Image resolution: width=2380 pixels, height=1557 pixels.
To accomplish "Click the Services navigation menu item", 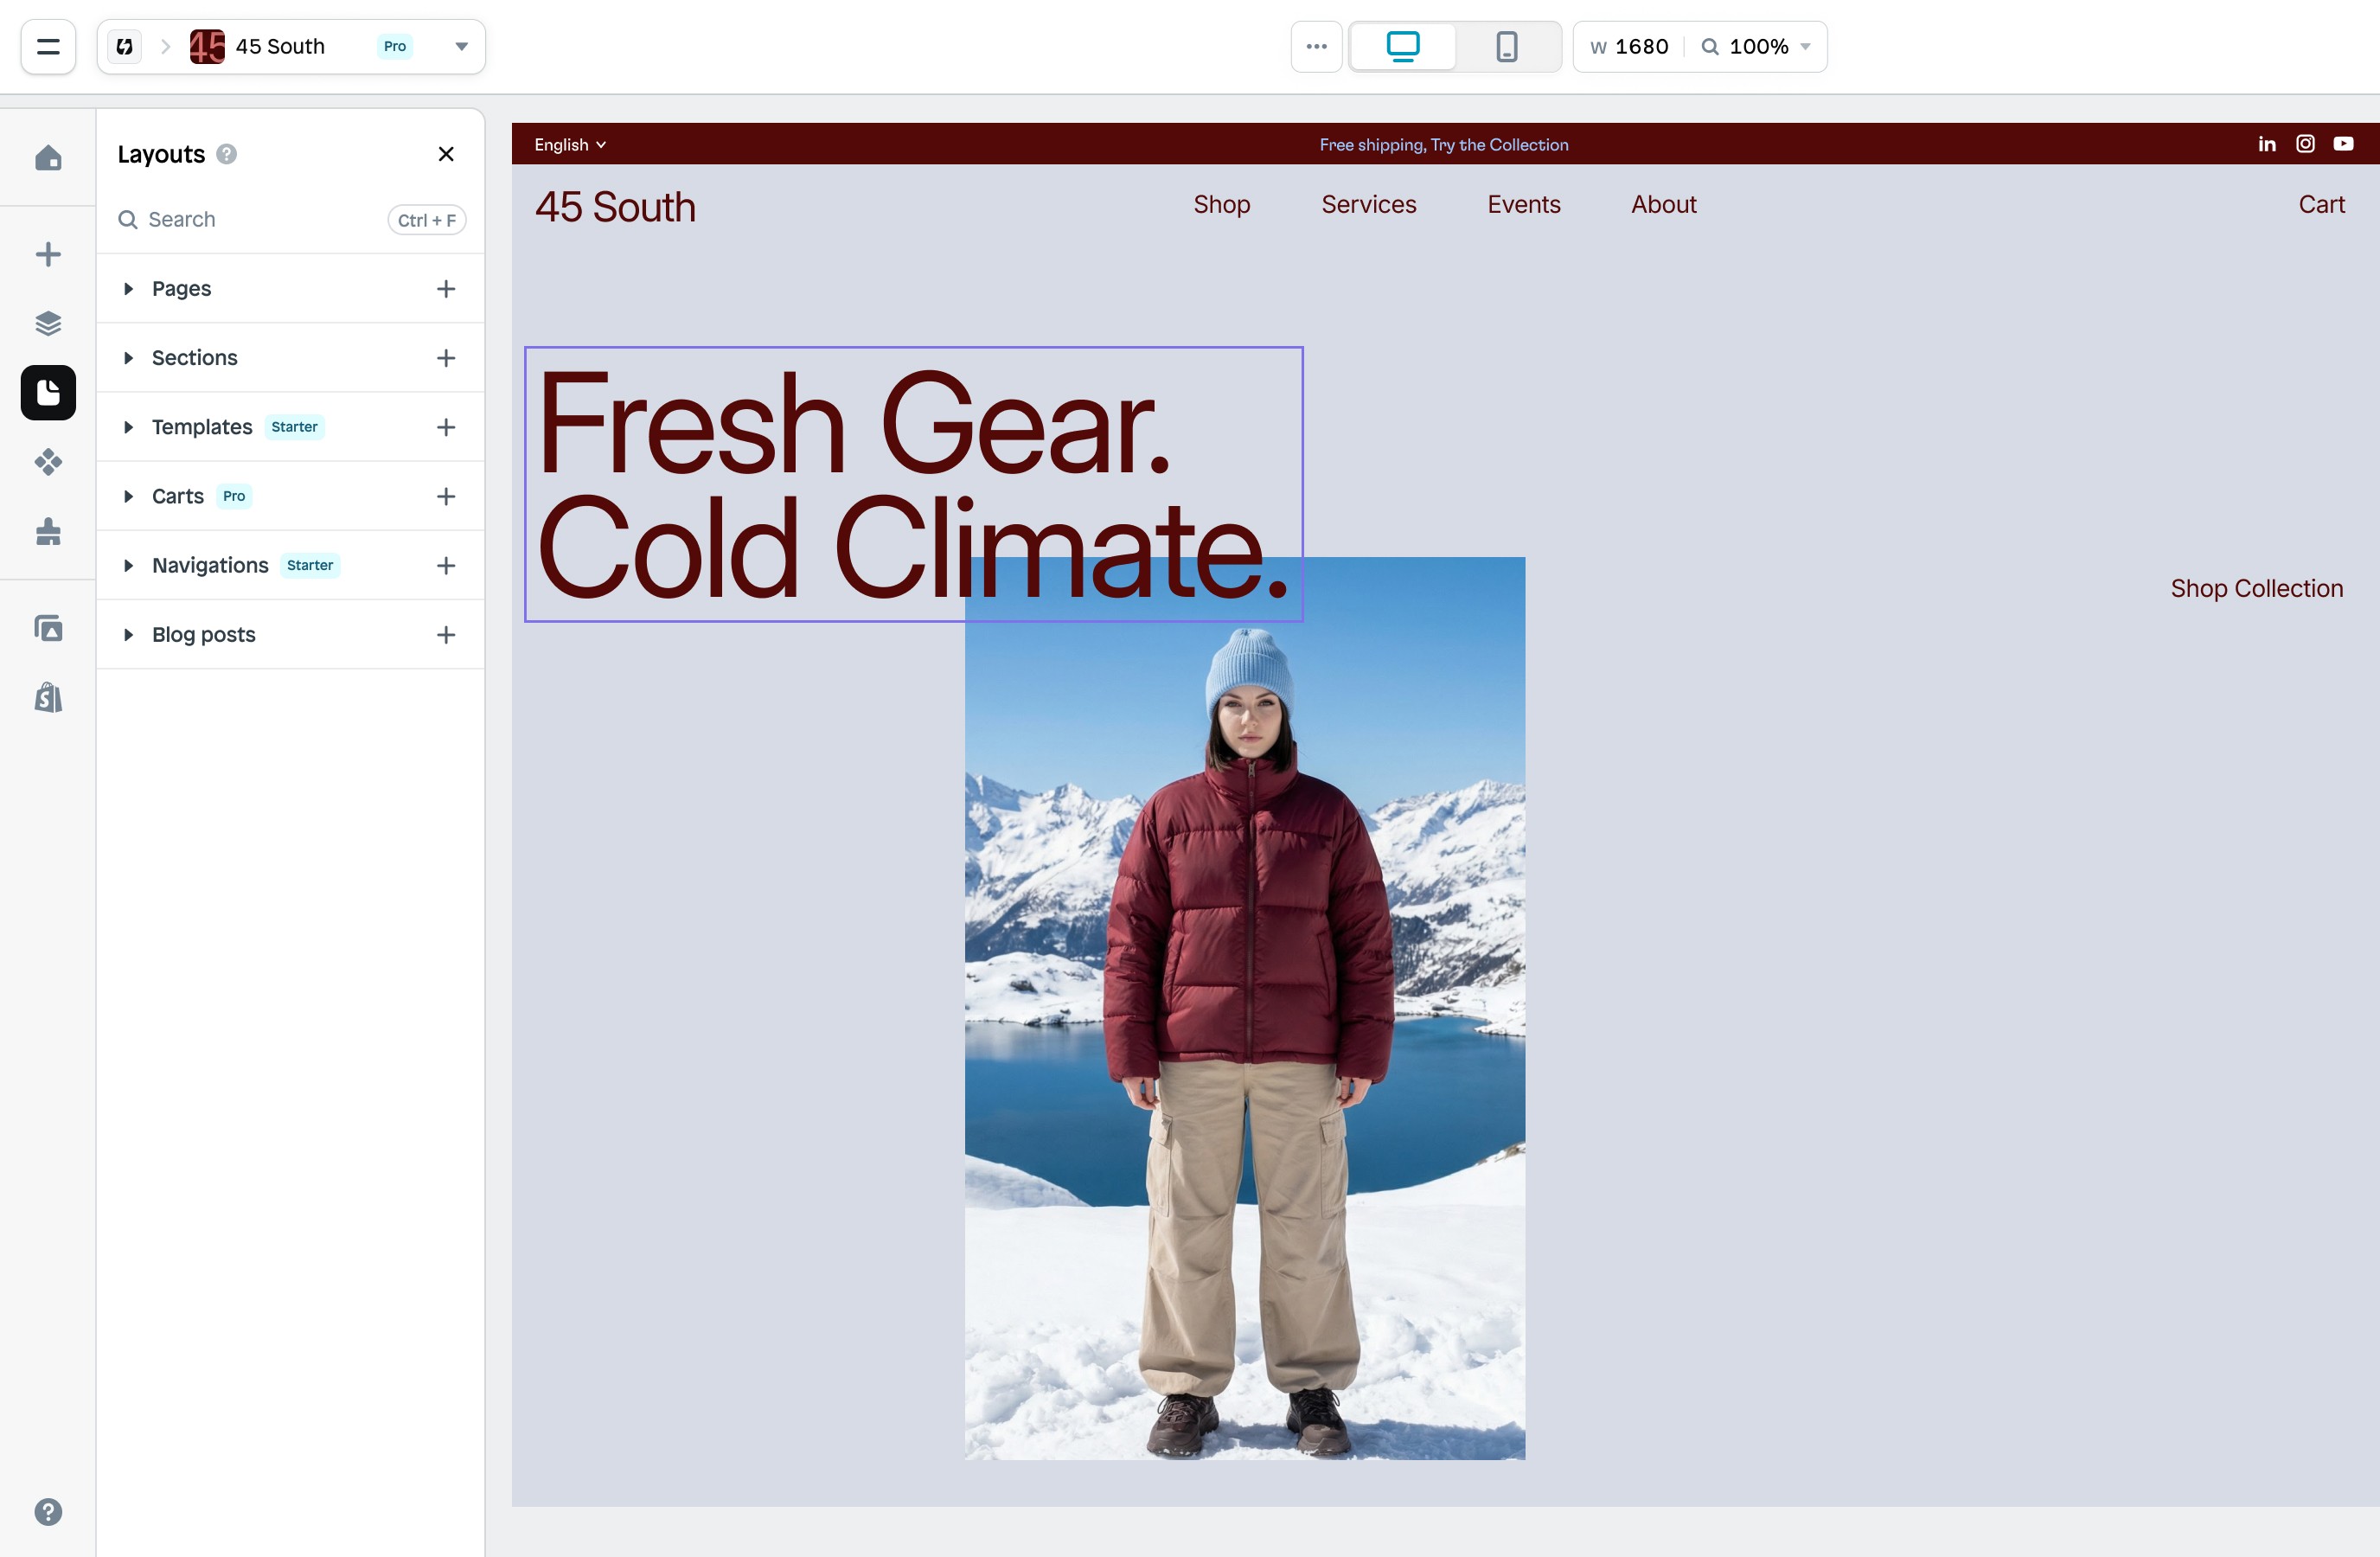I will pos(1369,204).
